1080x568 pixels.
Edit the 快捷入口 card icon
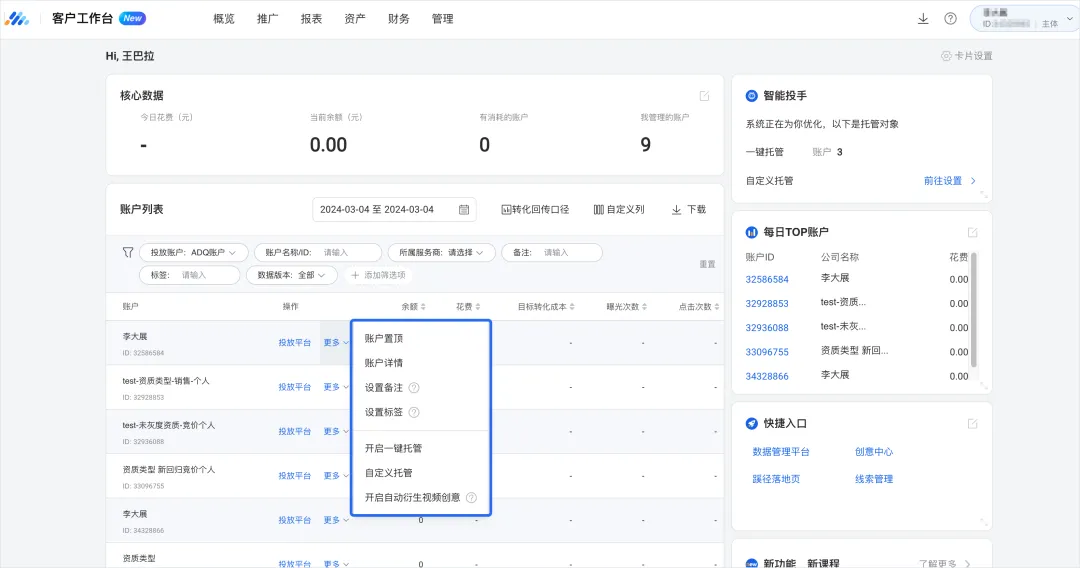(x=973, y=423)
